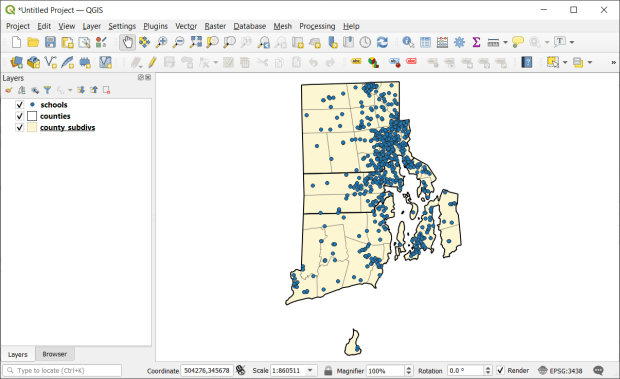Click the county_subdivs fill color swatch

tap(32, 128)
